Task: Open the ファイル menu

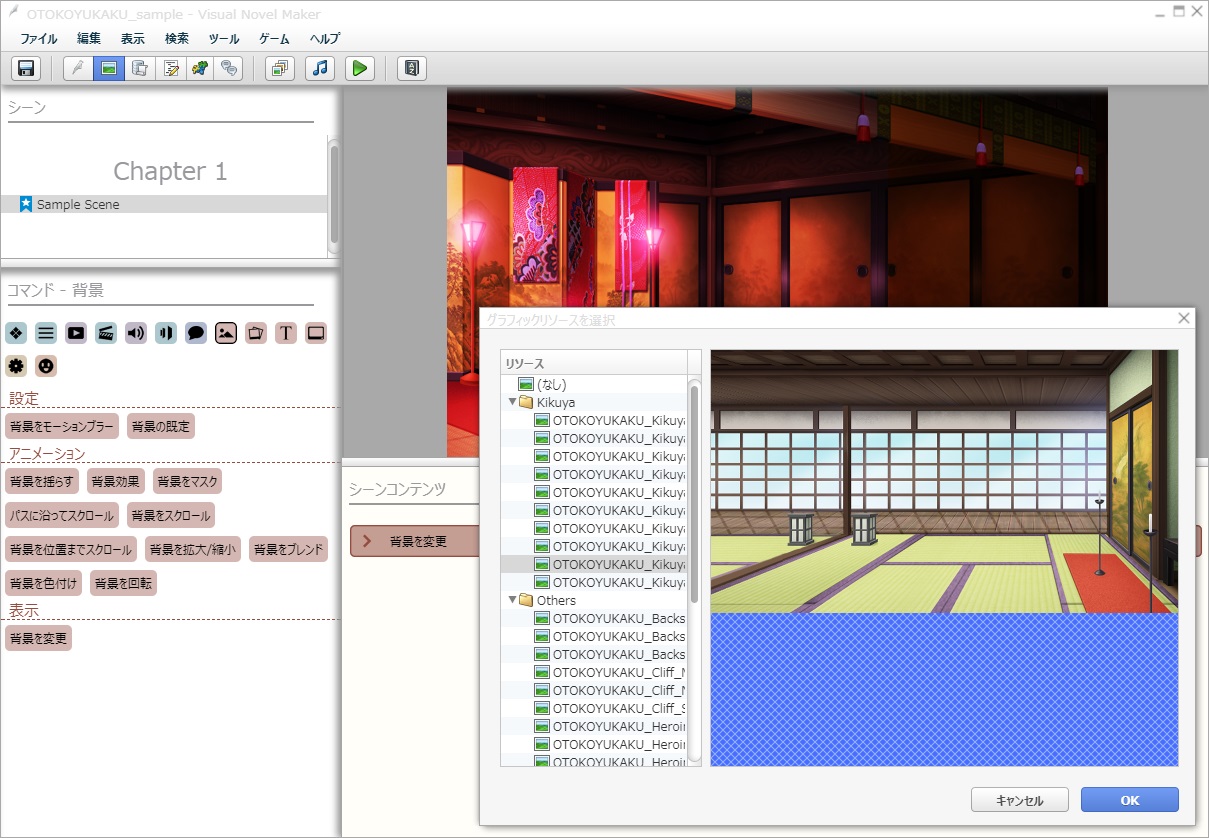Action: (38, 39)
